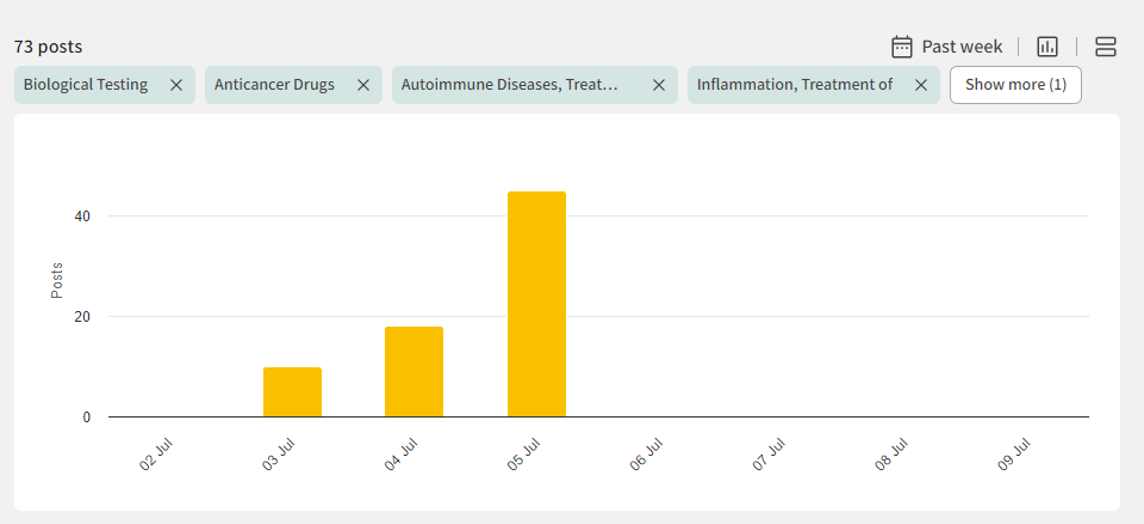Screen dimensions: 1144x524
Task: Remove the Anticancer Drugs filter chip
Action: tap(363, 85)
